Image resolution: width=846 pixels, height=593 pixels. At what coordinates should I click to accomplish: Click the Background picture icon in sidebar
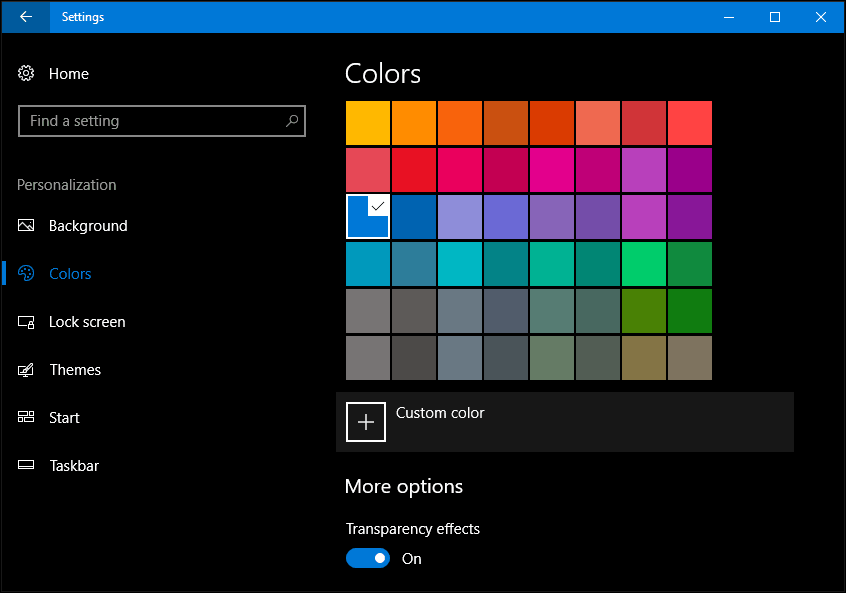coord(26,226)
